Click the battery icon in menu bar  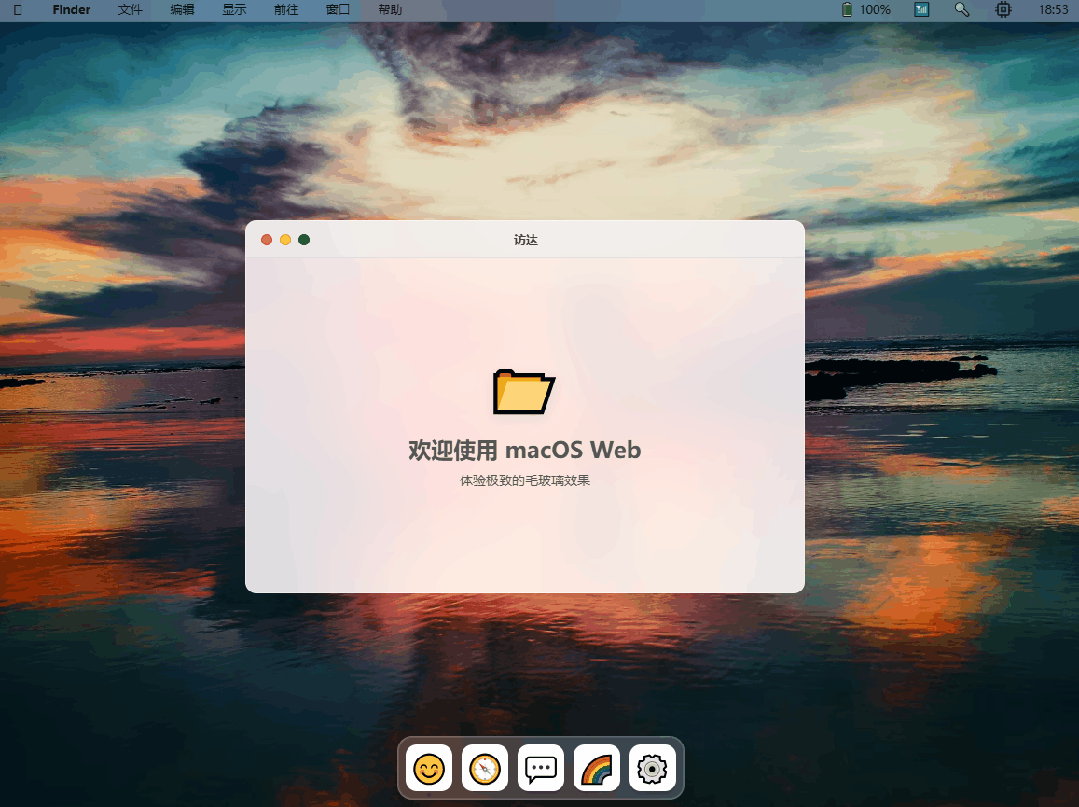click(x=847, y=10)
